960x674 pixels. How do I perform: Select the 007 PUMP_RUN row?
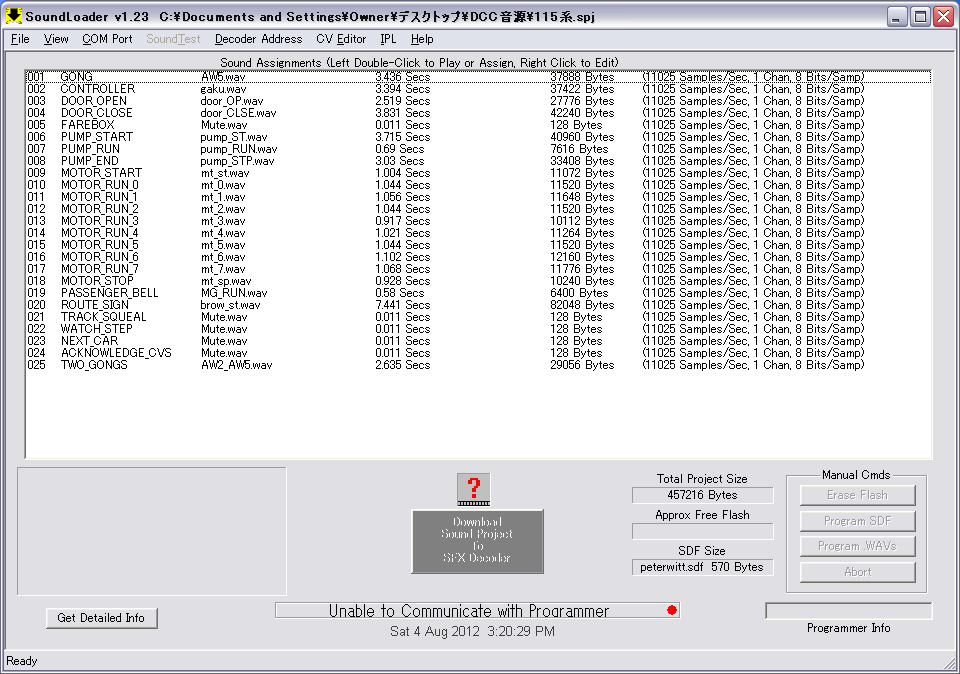[478, 149]
